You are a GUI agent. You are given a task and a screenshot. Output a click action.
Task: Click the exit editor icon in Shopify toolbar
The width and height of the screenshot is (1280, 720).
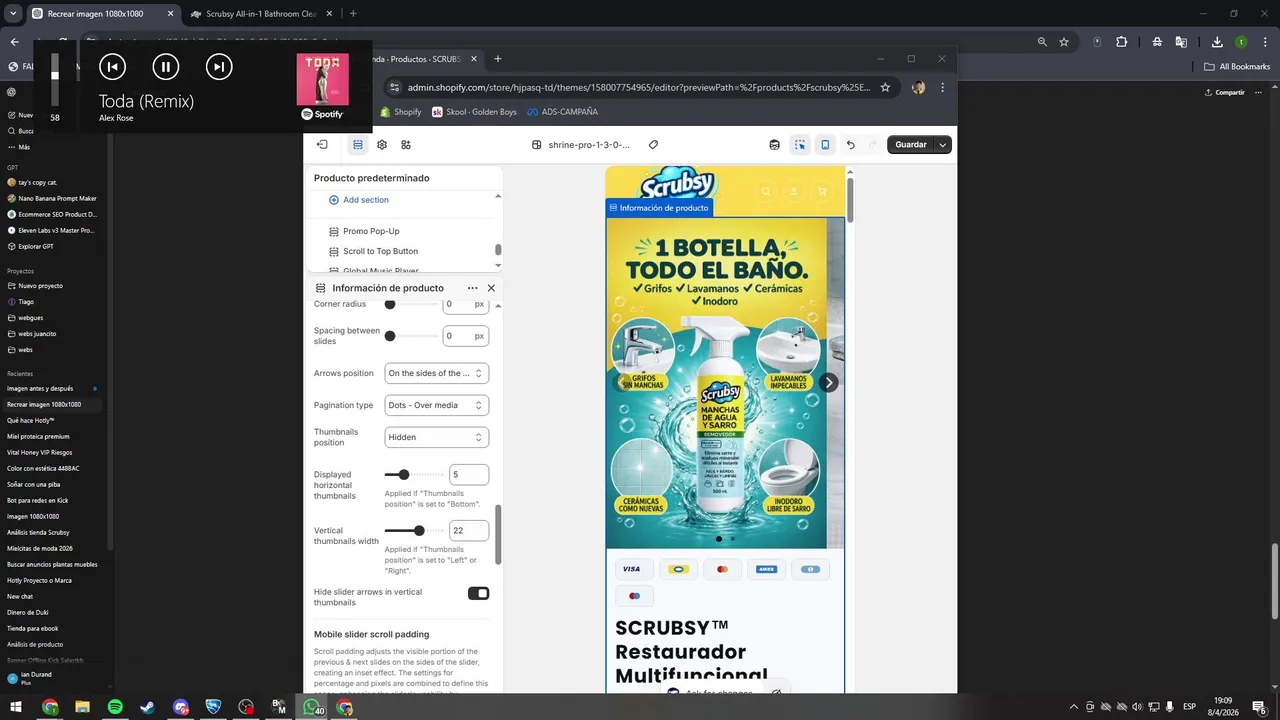(x=322, y=145)
